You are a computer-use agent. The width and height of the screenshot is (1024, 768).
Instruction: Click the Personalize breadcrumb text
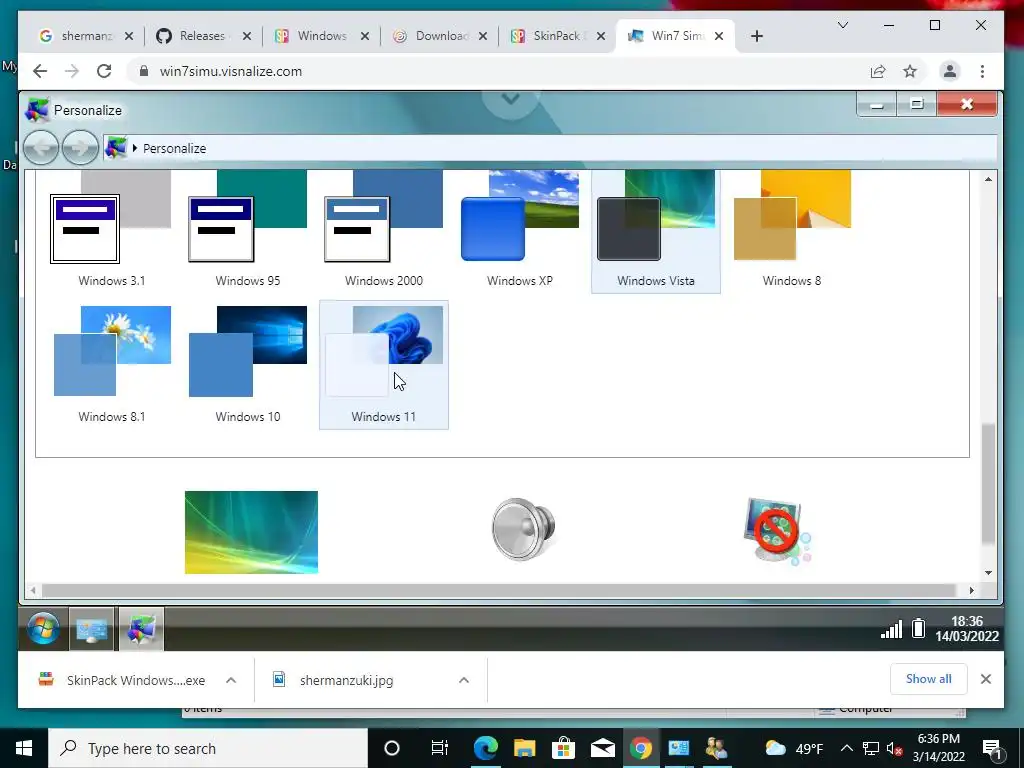174,148
